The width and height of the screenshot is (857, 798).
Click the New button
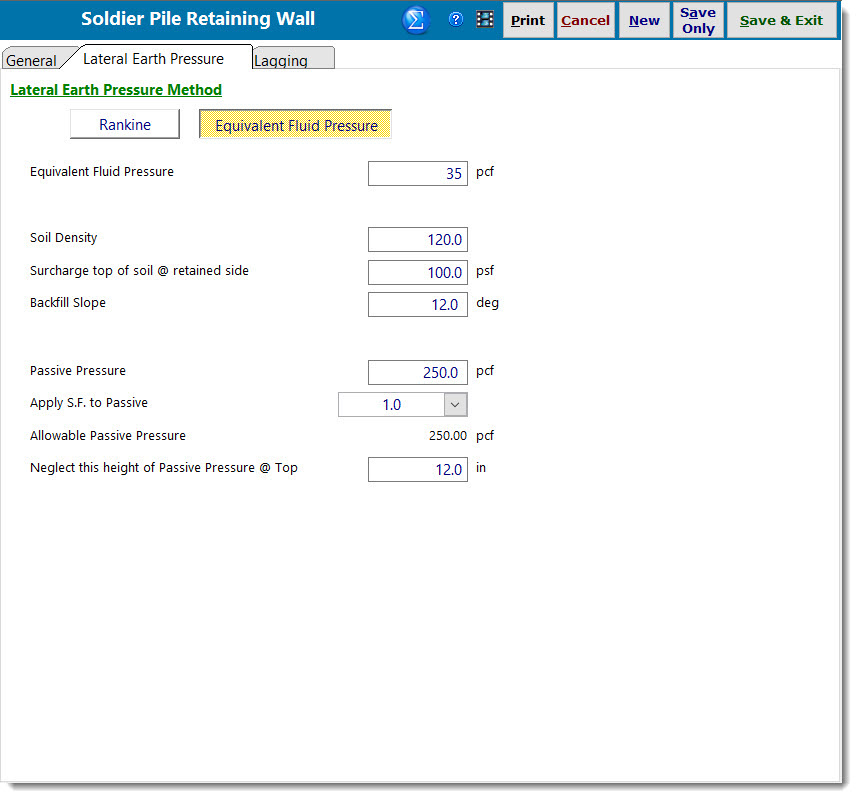pyautogui.click(x=644, y=20)
